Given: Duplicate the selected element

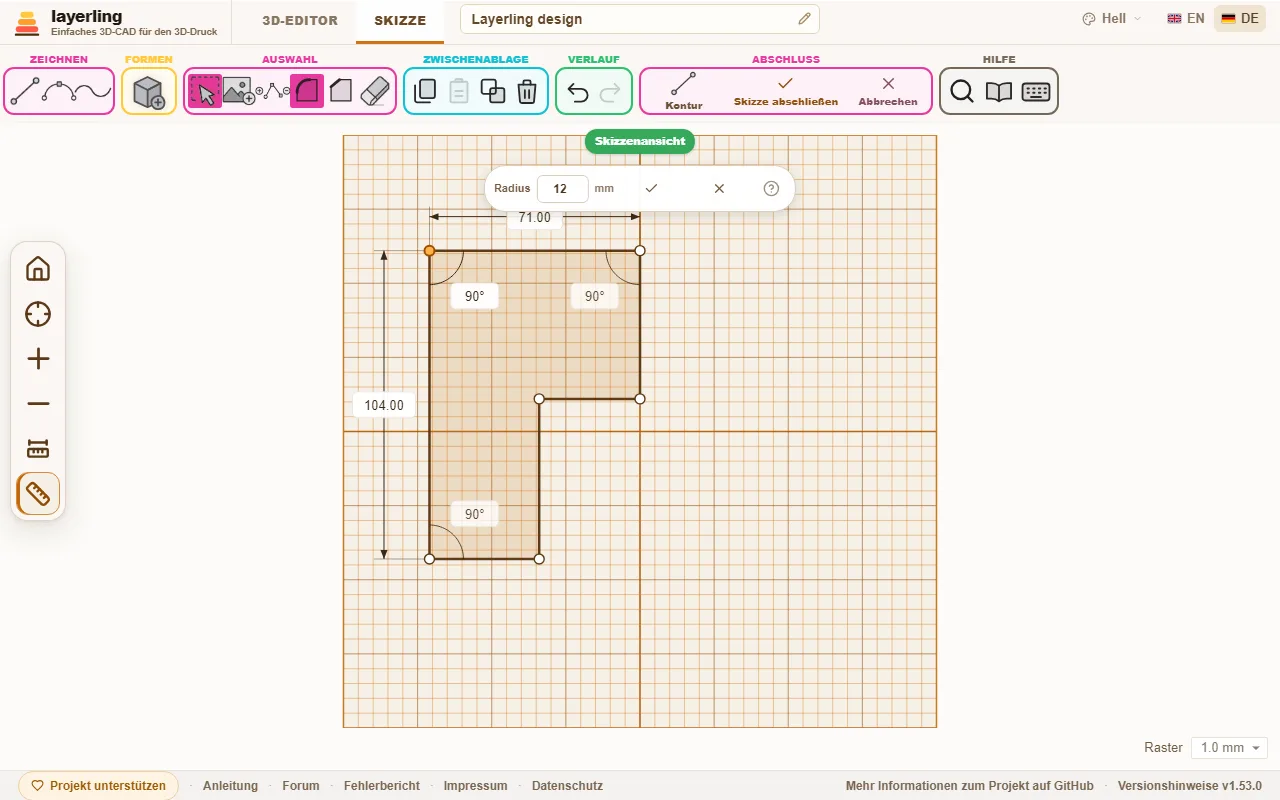Looking at the screenshot, I should (x=493, y=92).
